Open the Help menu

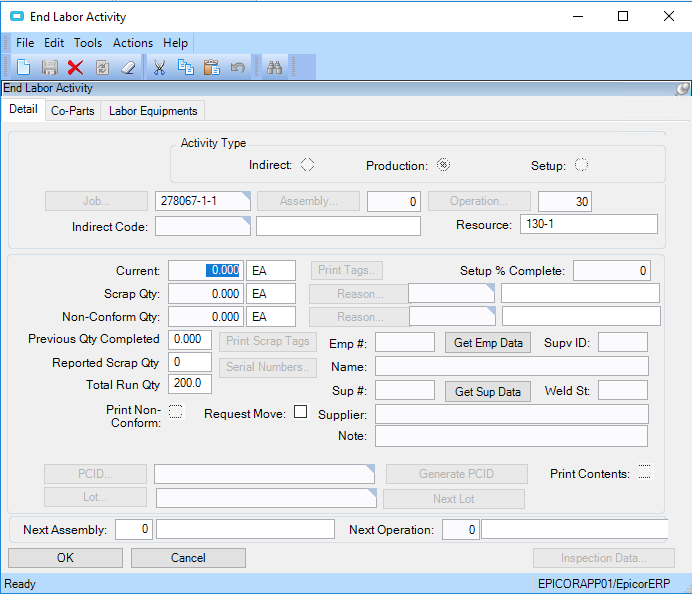tap(176, 43)
